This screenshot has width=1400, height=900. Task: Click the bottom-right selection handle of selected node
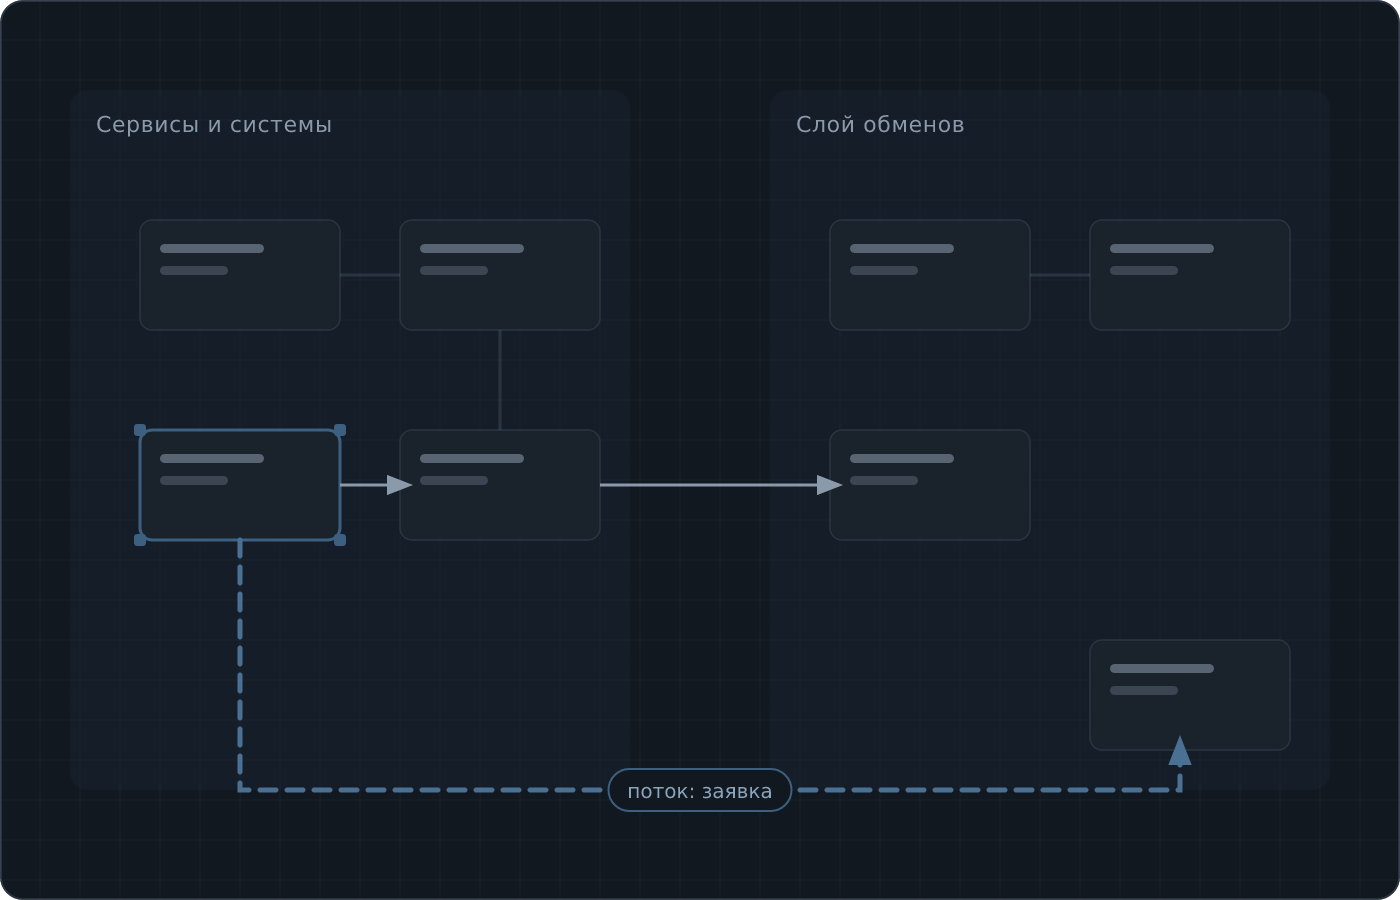coord(340,540)
